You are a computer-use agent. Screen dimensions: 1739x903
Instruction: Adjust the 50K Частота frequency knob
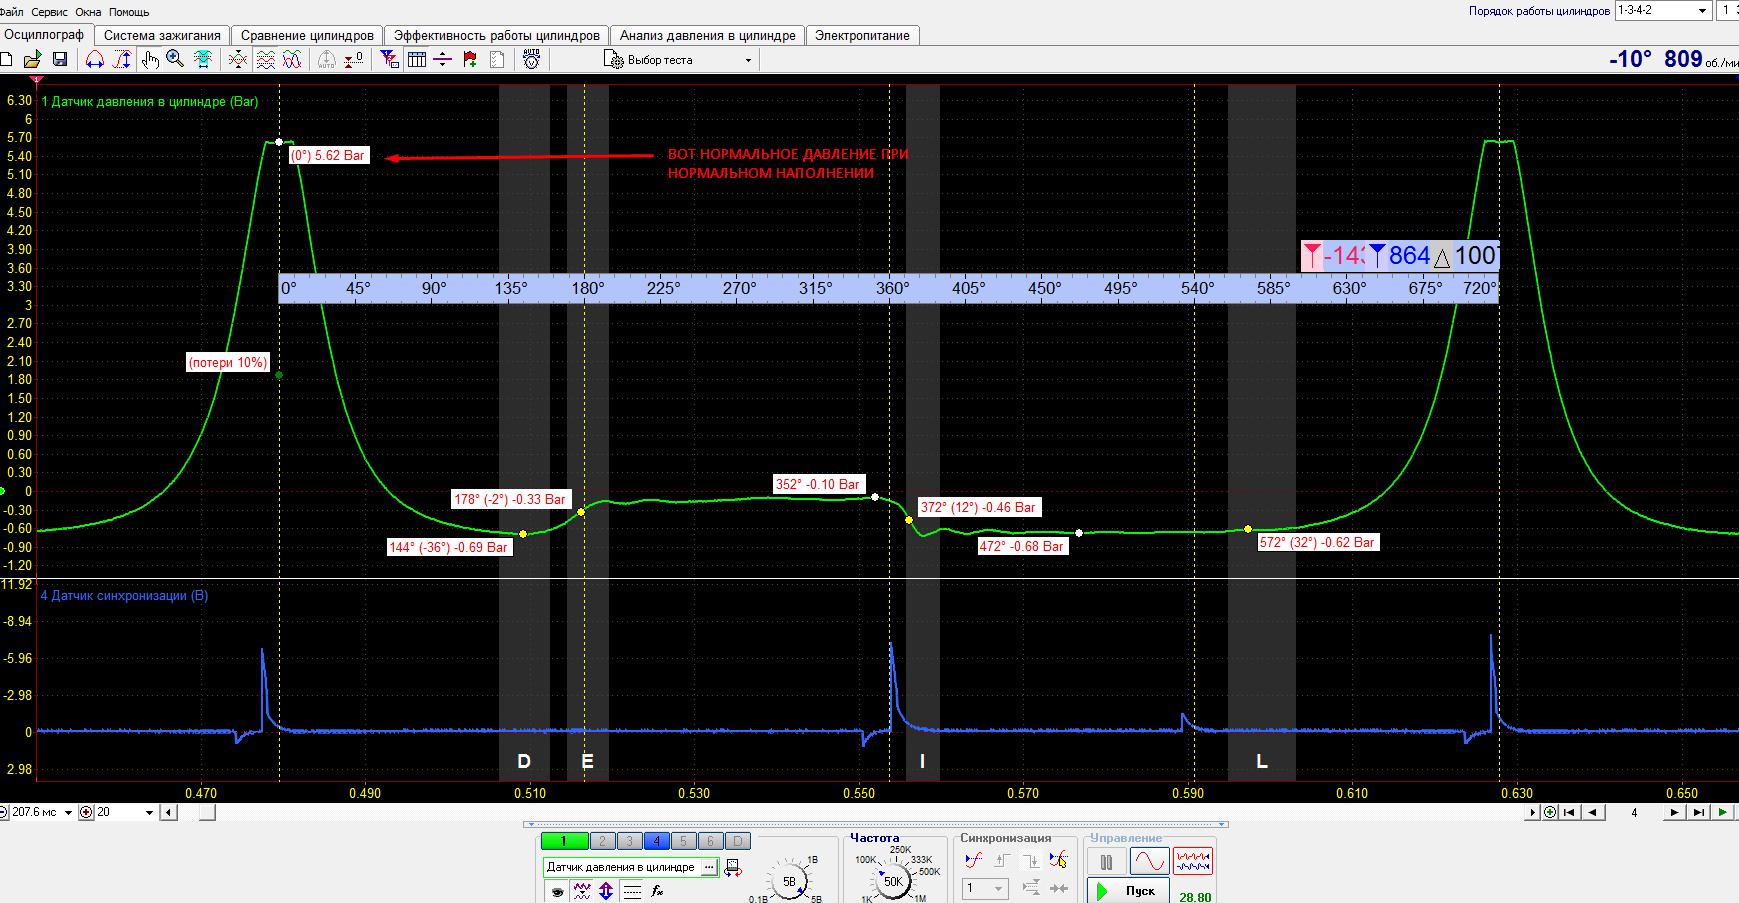tap(893, 881)
